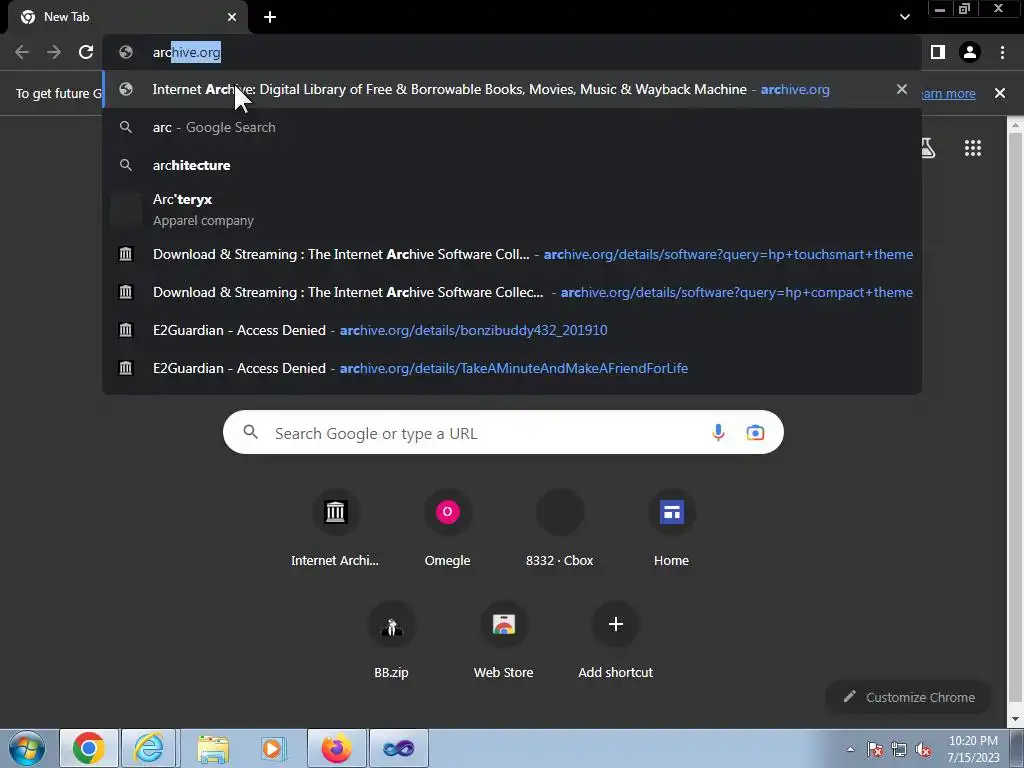The width and height of the screenshot is (1024, 768).
Task: Click Add shortcut plus tile
Action: pos(615,640)
